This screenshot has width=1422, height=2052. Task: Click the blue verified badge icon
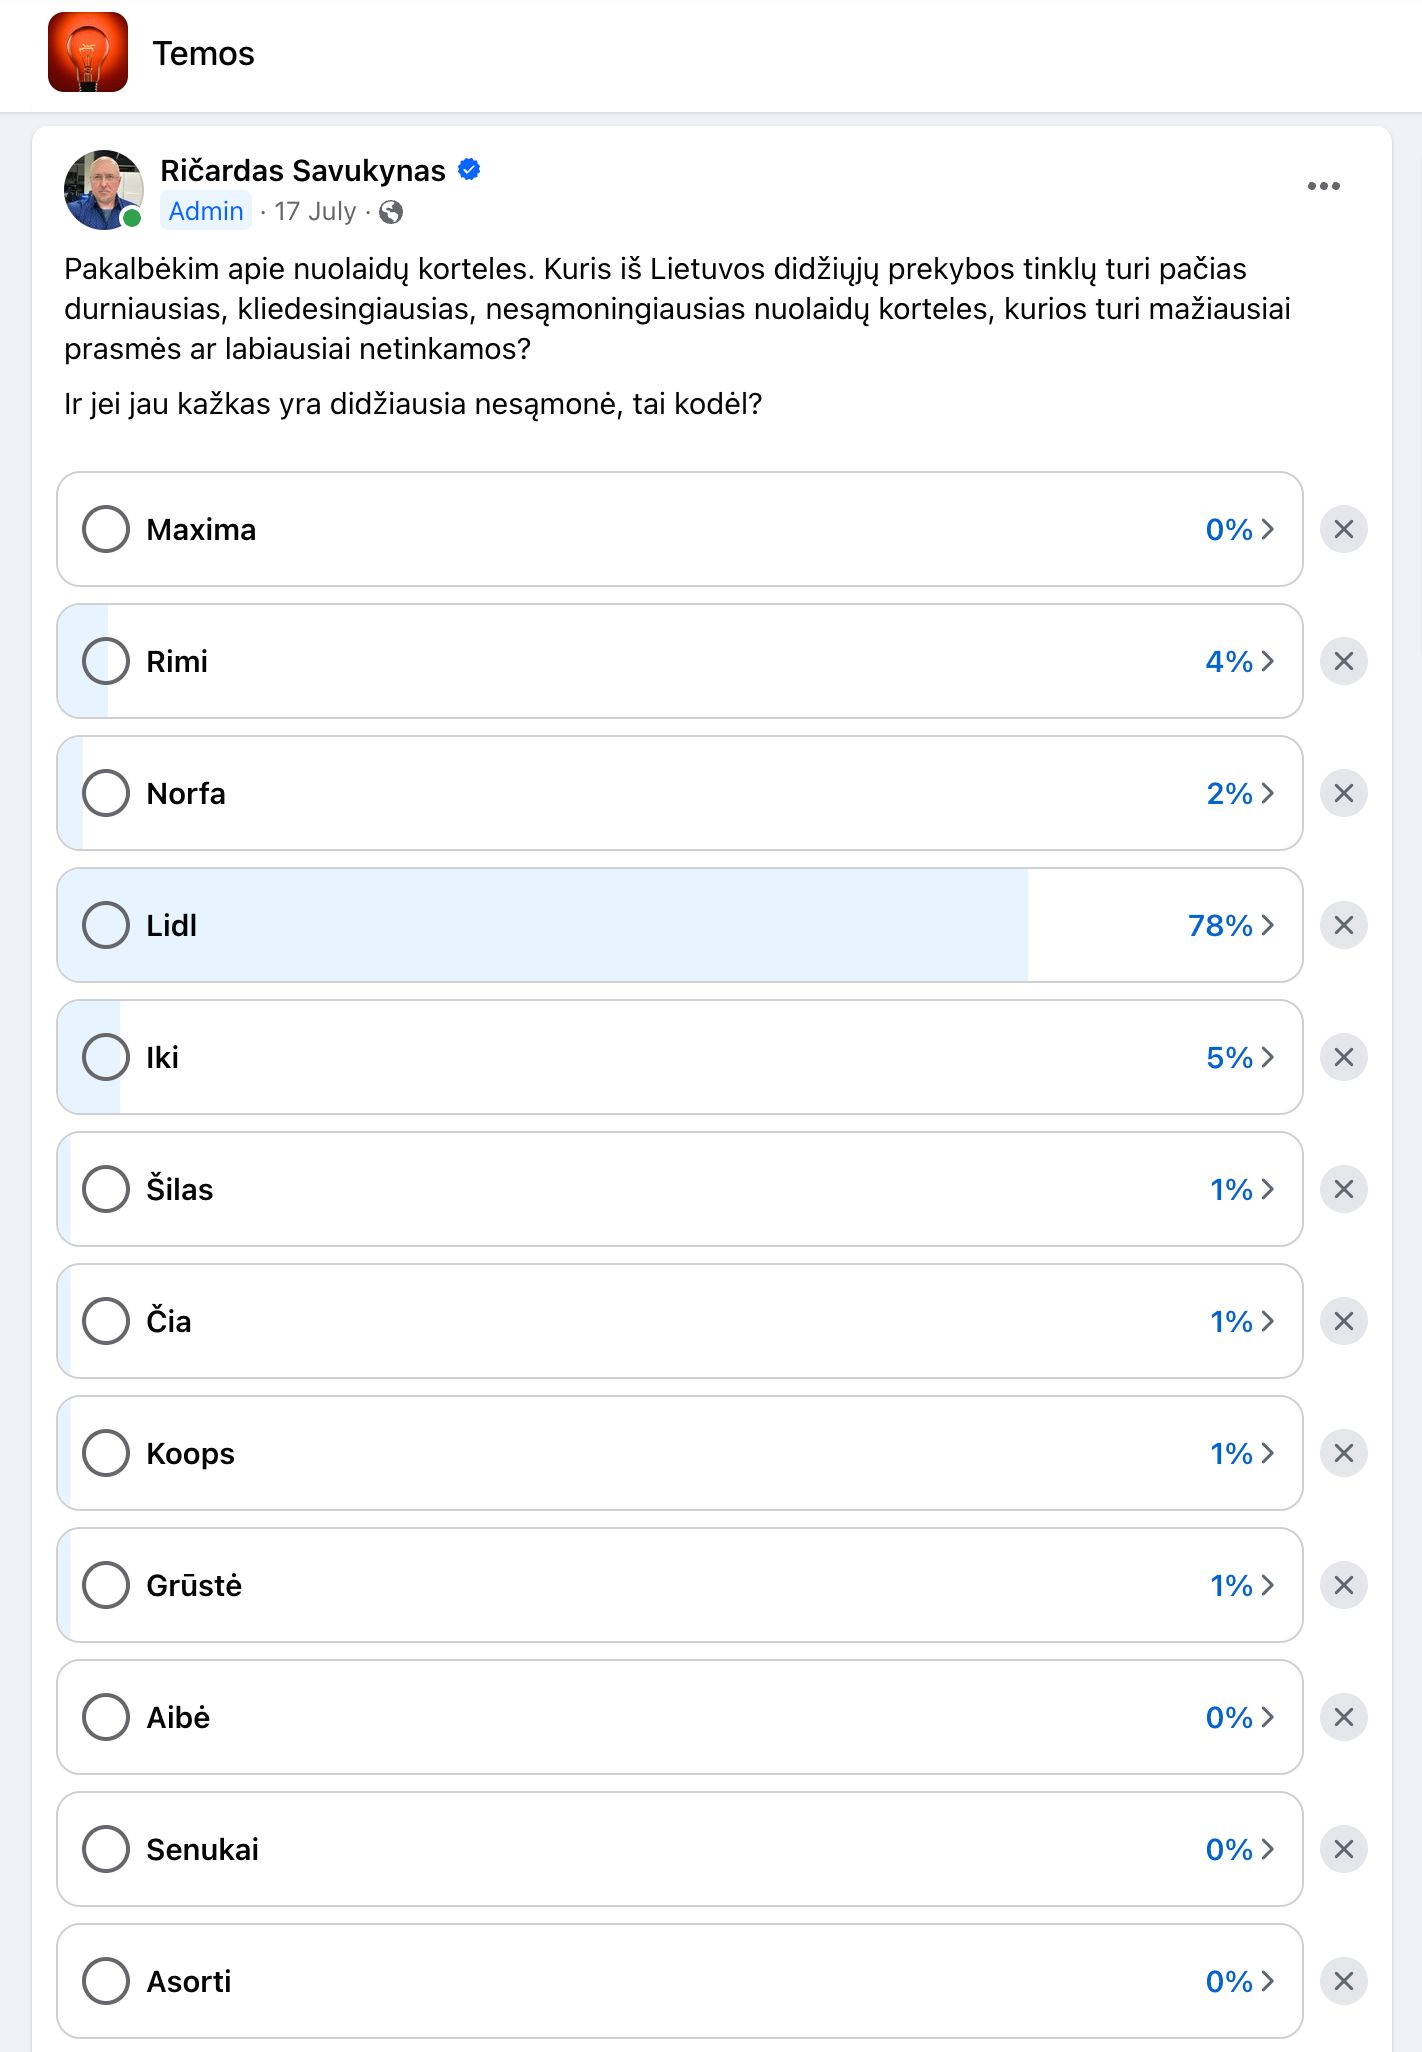click(x=469, y=170)
